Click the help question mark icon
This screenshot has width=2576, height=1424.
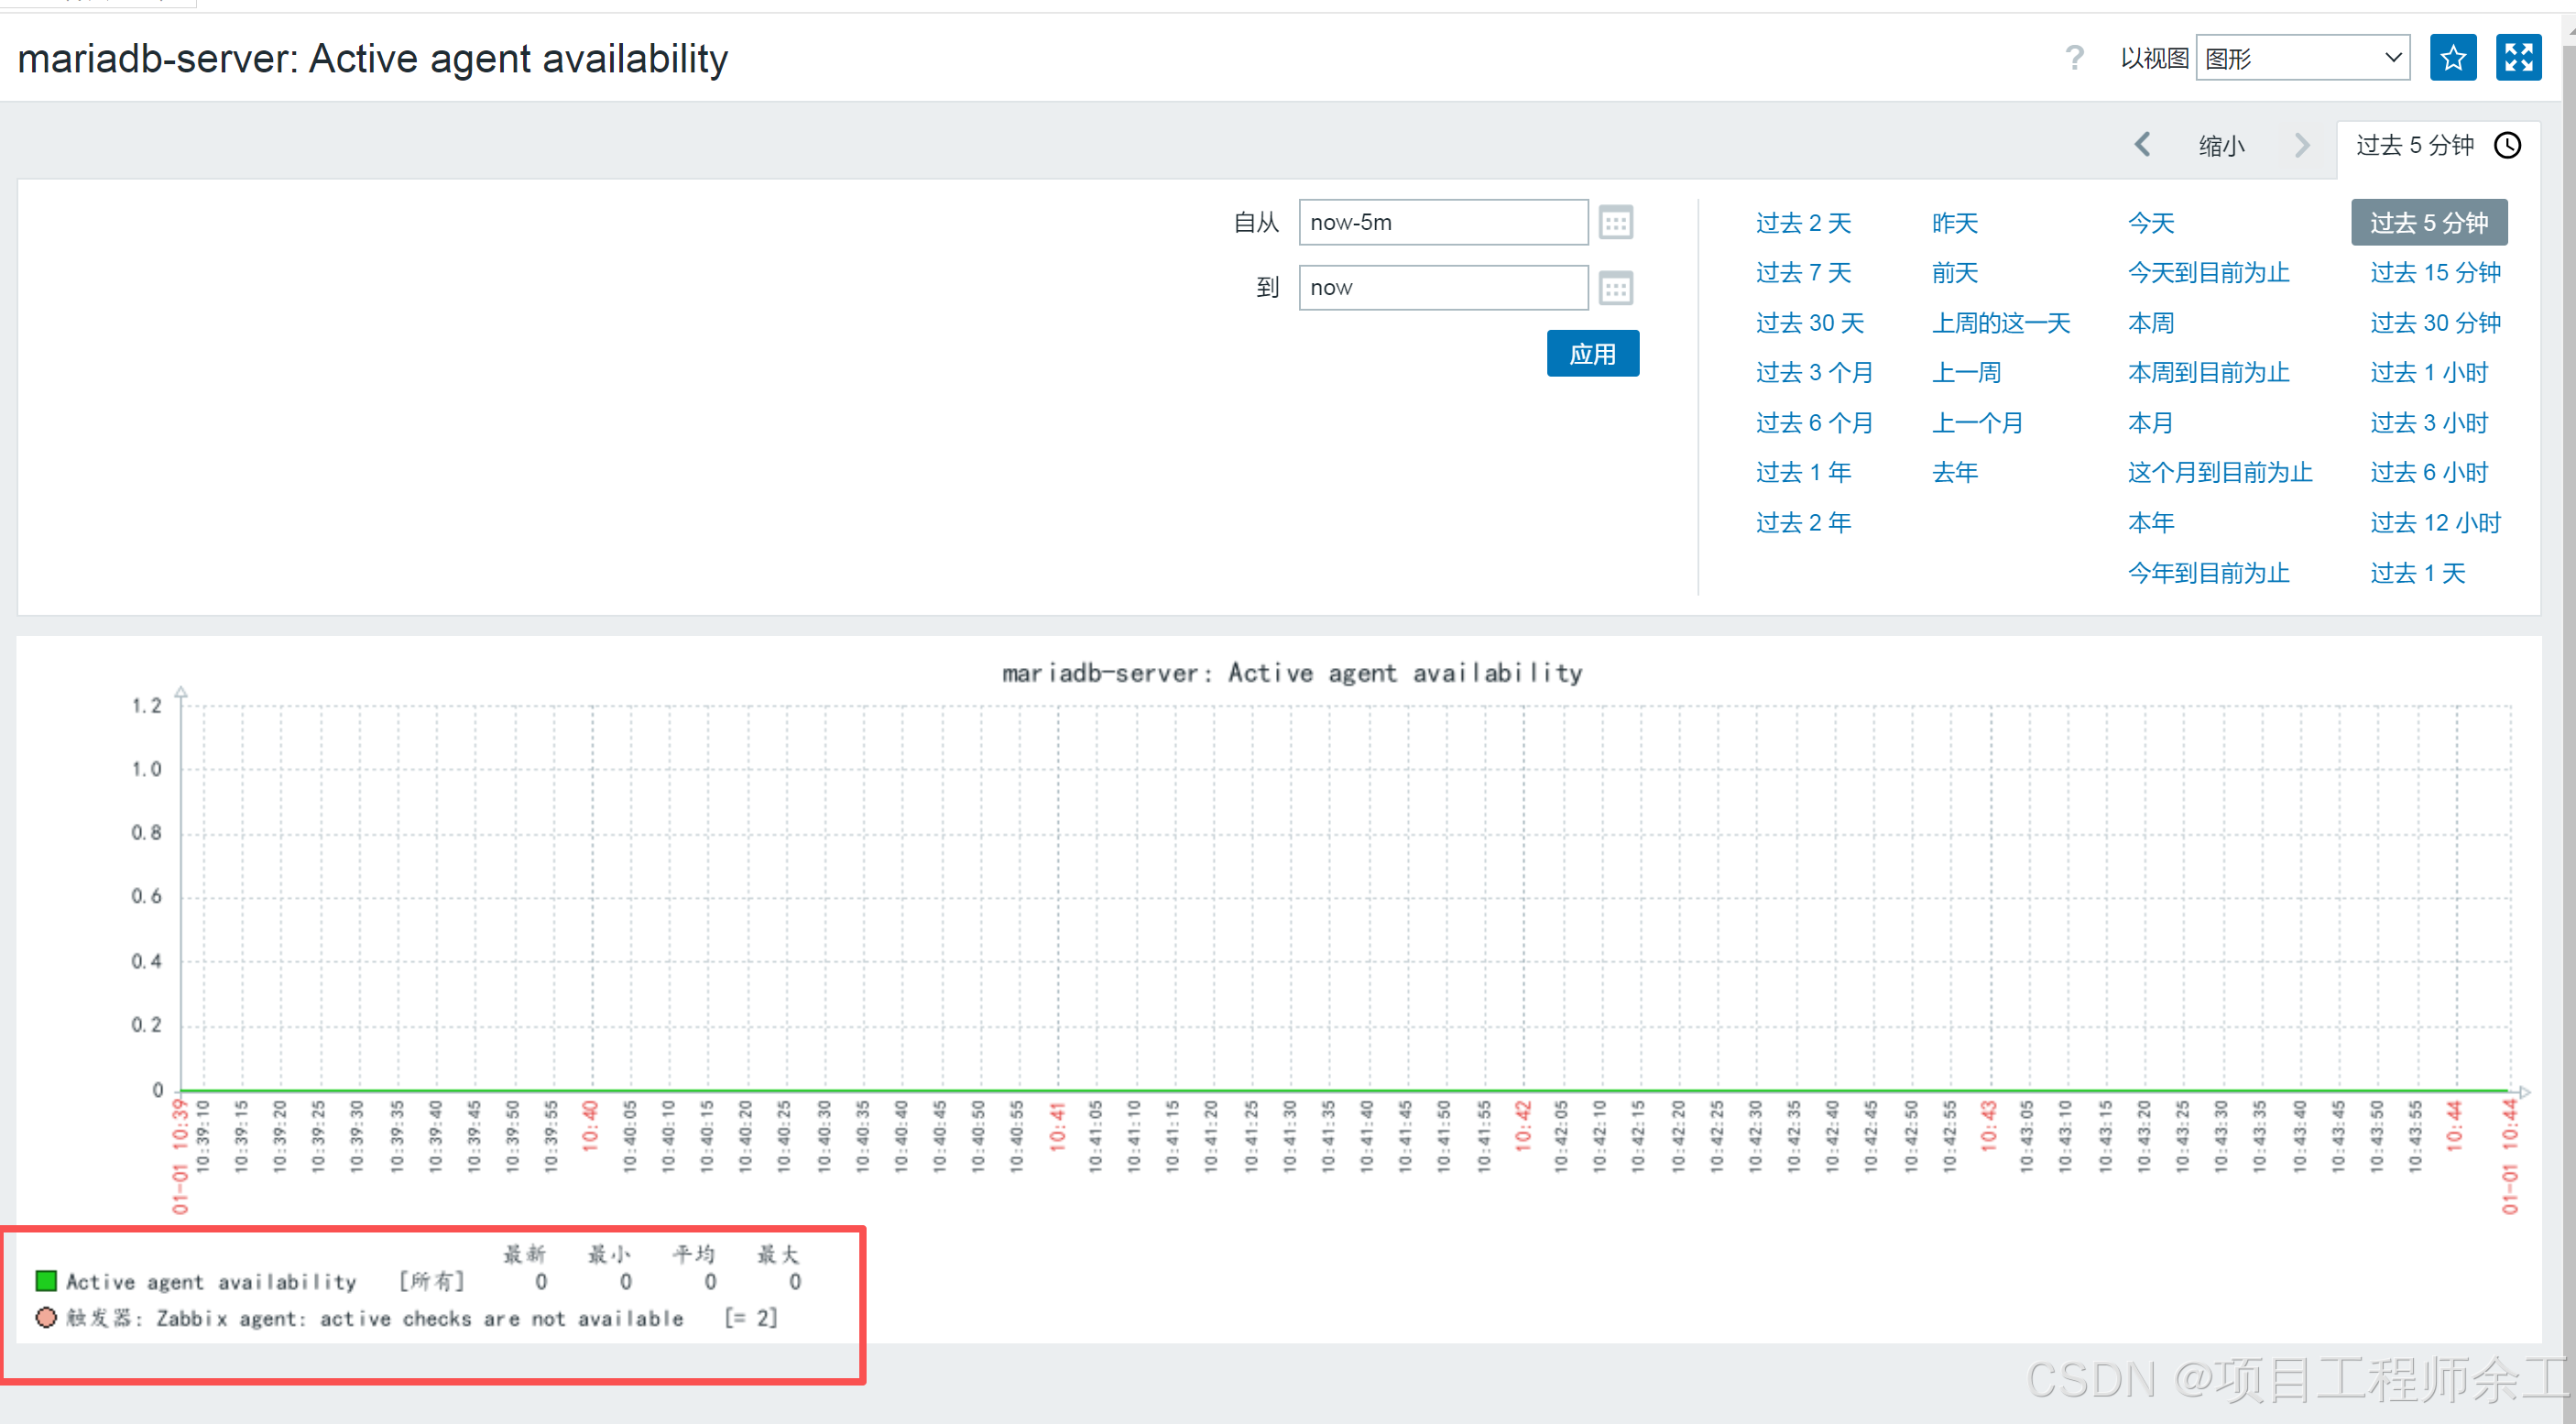tap(2074, 58)
